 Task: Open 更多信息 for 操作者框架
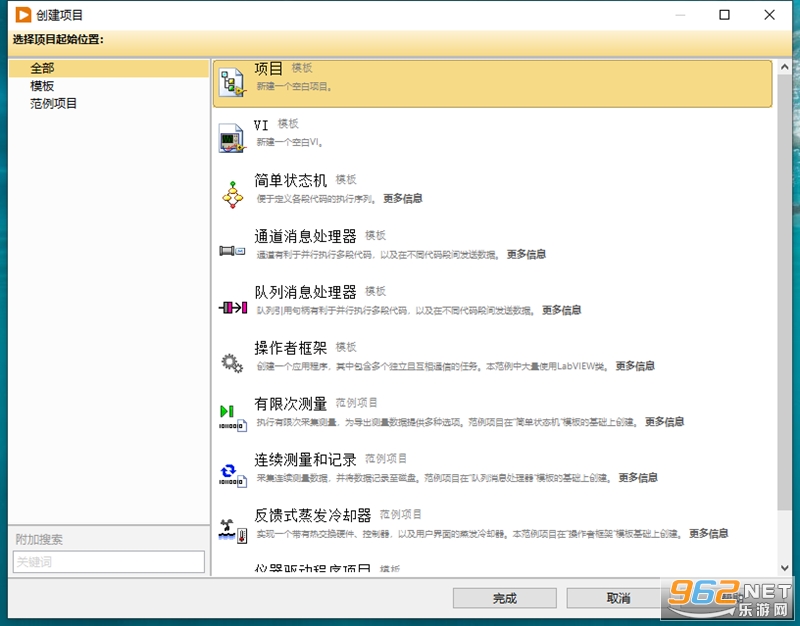[x=635, y=366]
